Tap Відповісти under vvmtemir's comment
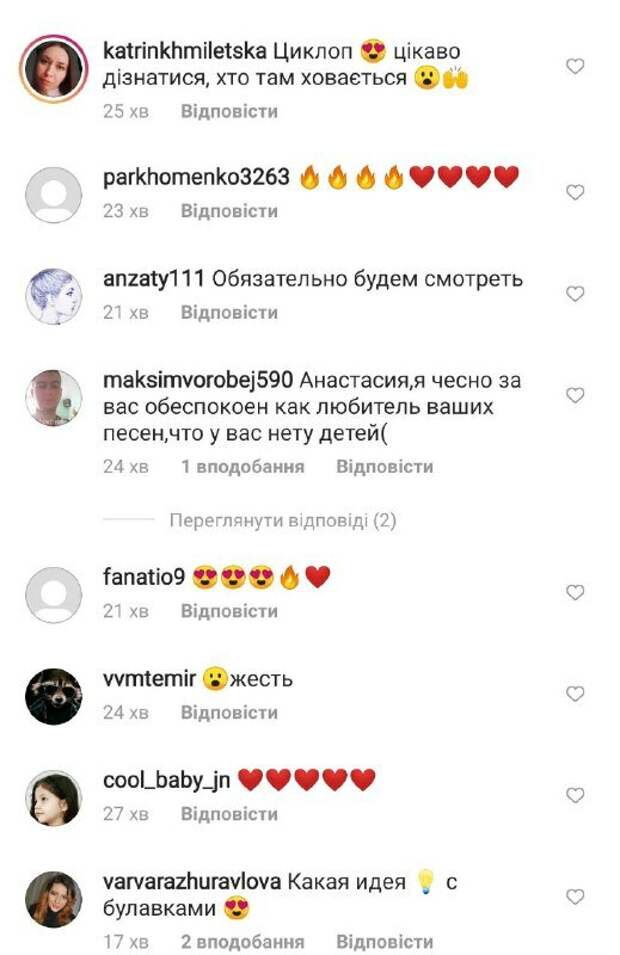620x955 pixels. pos(229,713)
